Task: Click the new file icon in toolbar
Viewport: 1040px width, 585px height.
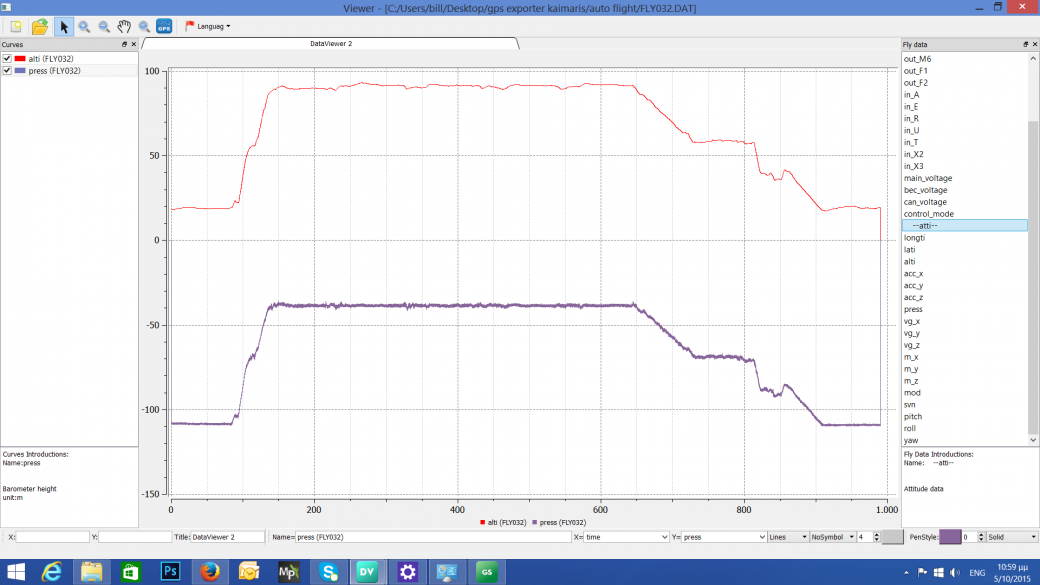Action: [x=16, y=26]
